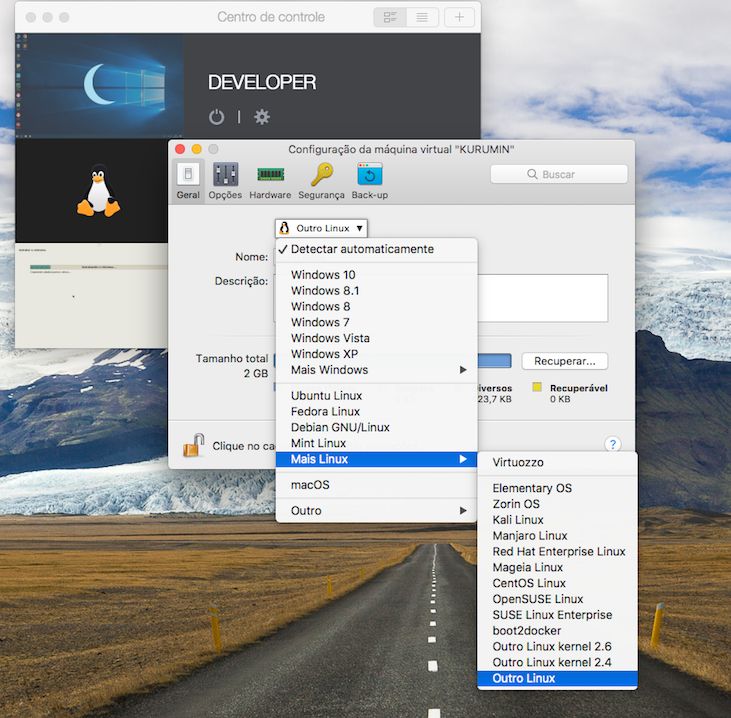The image size is (731, 718).
Task: Click the Linux penguin VM thumbnail
Action: pyautogui.click(x=98, y=191)
